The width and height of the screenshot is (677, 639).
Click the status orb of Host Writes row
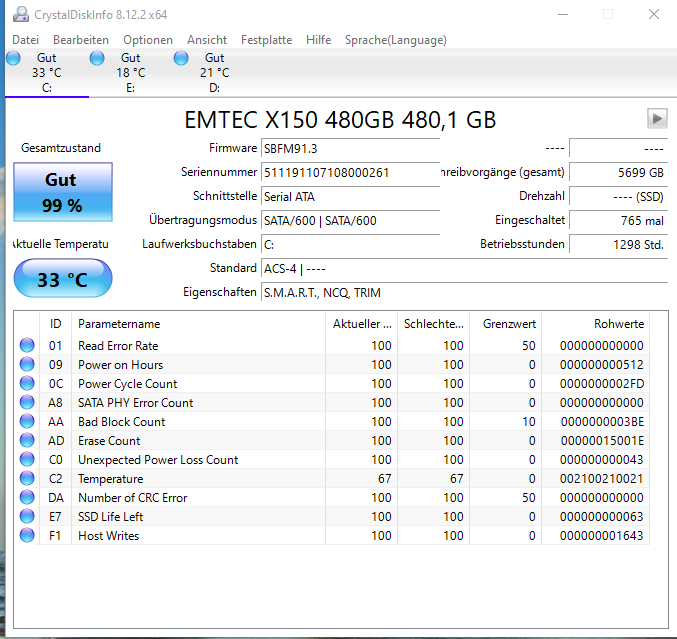27,535
